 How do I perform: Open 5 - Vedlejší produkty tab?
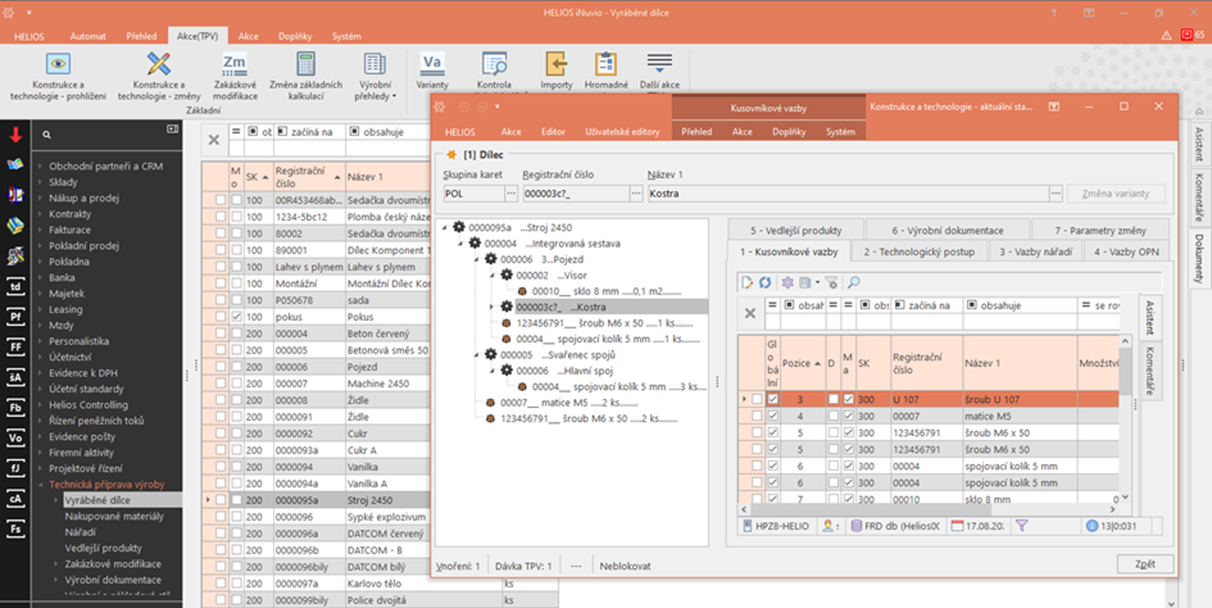[x=795, y=229]
